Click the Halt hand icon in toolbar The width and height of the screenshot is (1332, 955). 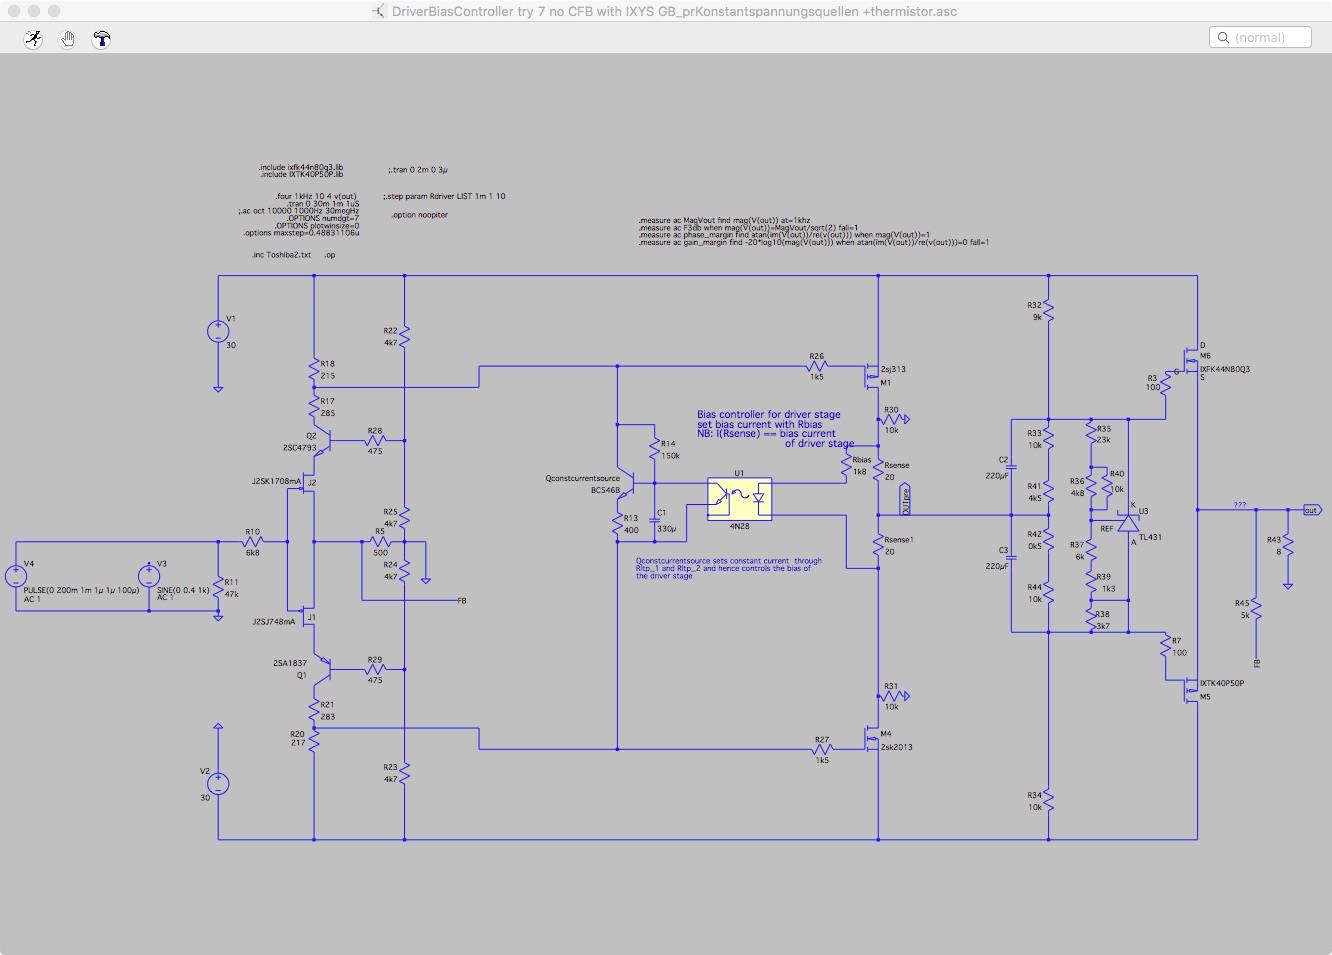[67, 39]
